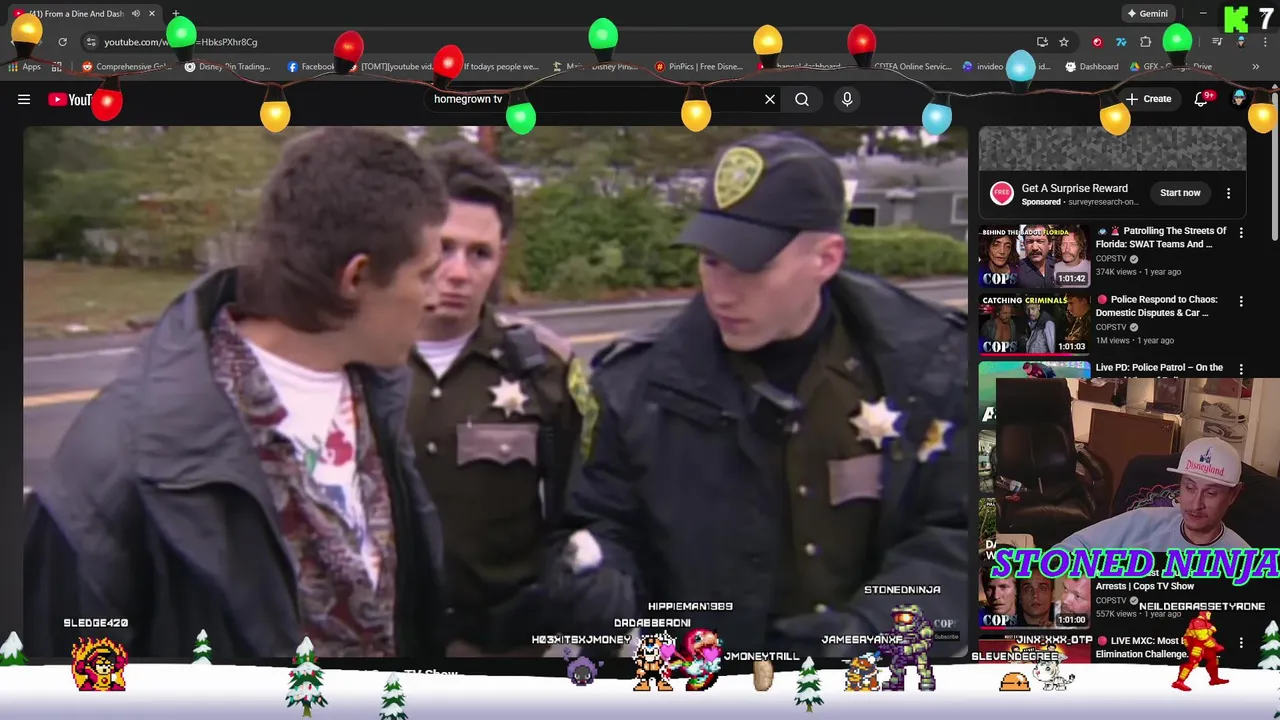The image size is (1280, 720).
Task: Open a new browser tab
Action: tap(175, 14)
